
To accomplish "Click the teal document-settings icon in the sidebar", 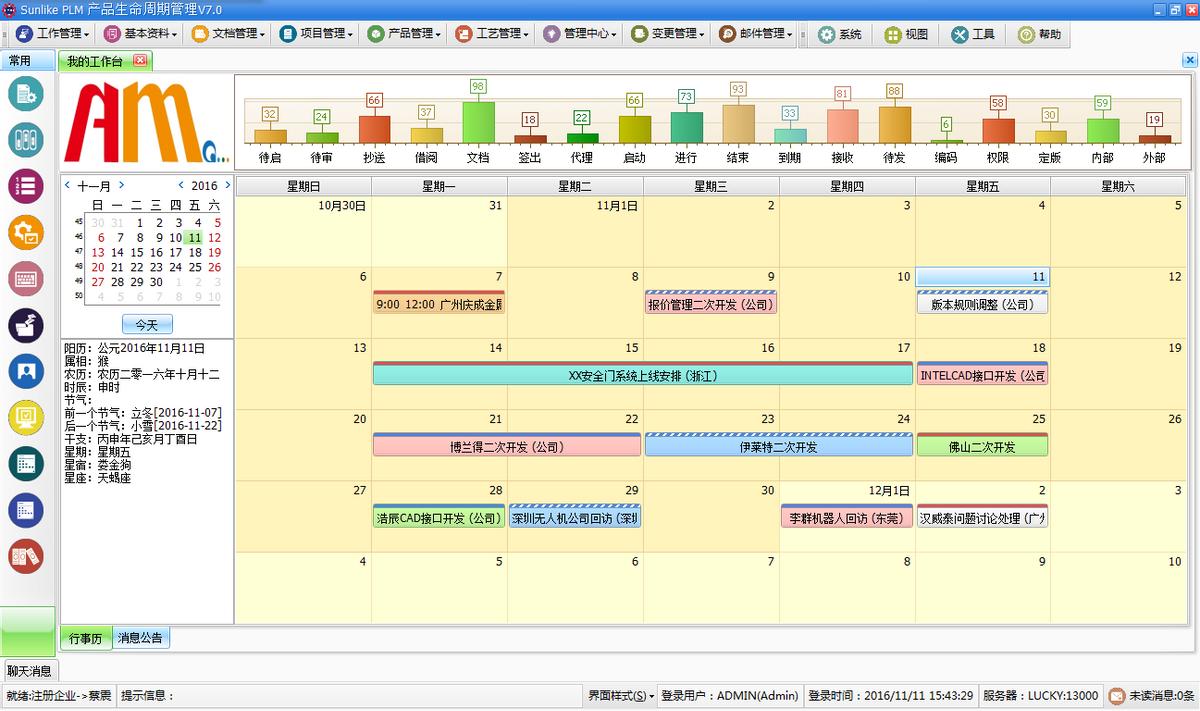I will [x=26, y=93].
